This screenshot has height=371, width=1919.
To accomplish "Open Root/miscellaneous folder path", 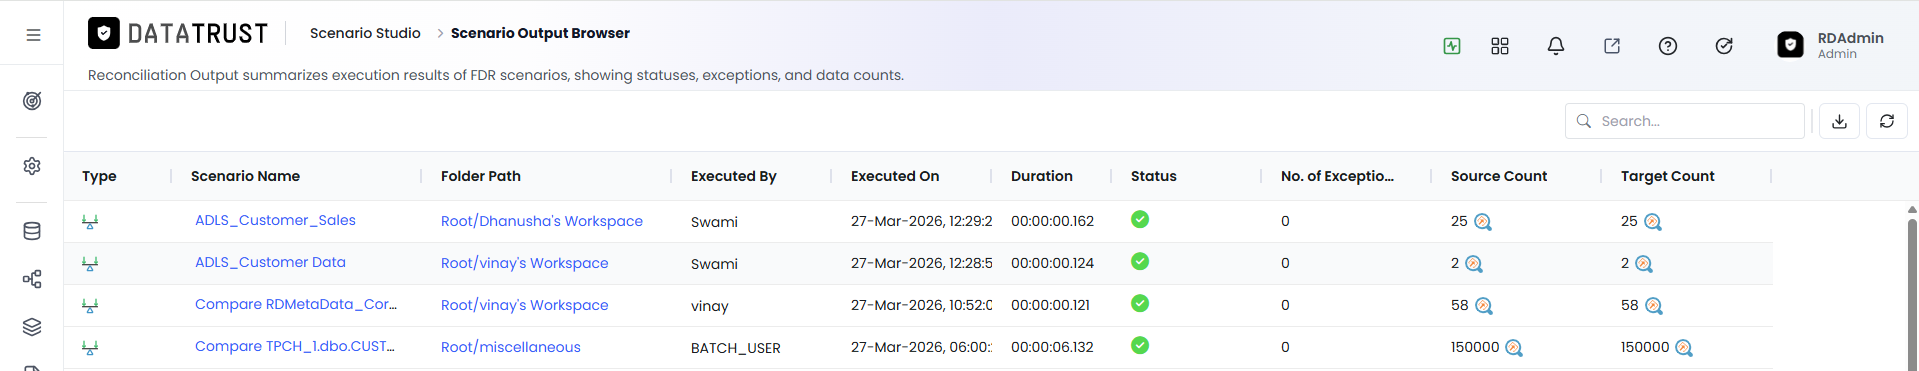I will (x=511, y=347).
